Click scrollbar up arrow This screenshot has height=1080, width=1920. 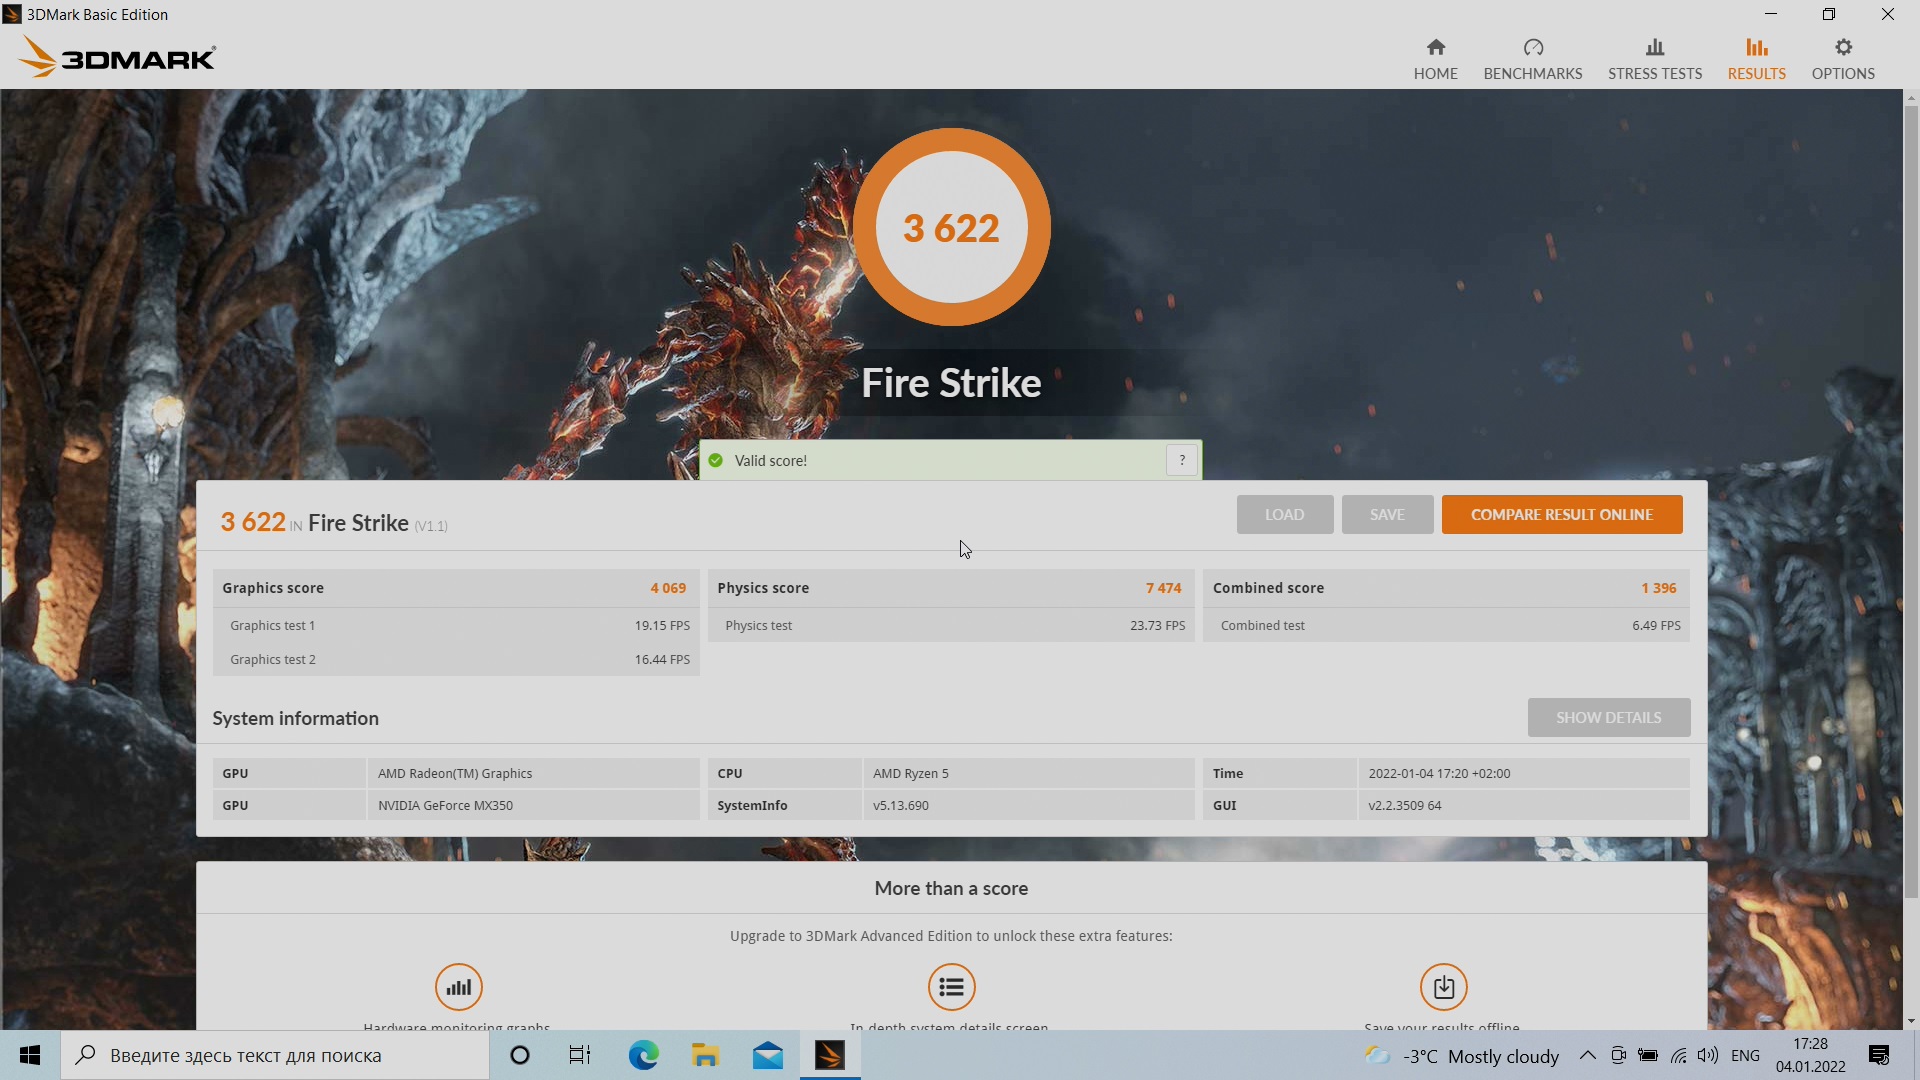click(x=1911, y=98)
